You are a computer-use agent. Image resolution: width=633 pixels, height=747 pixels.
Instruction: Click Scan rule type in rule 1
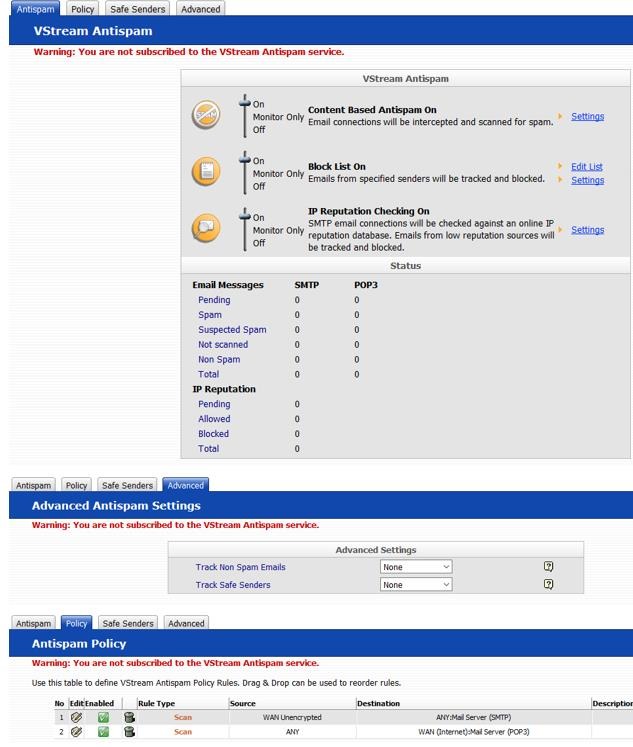click(x=183, y=717)
